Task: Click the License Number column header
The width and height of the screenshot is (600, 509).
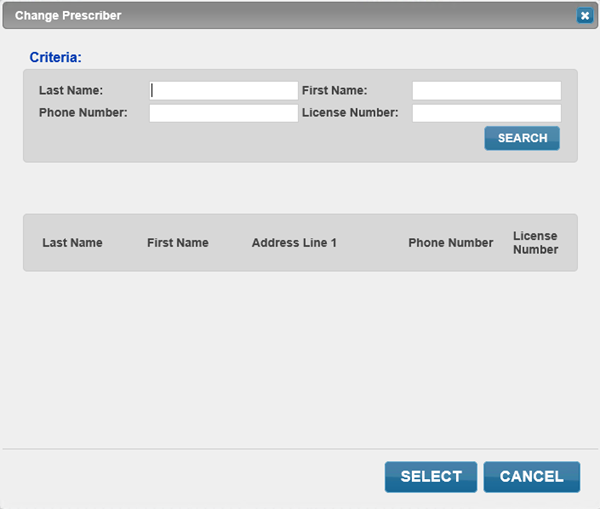Action: pos(535,243)
